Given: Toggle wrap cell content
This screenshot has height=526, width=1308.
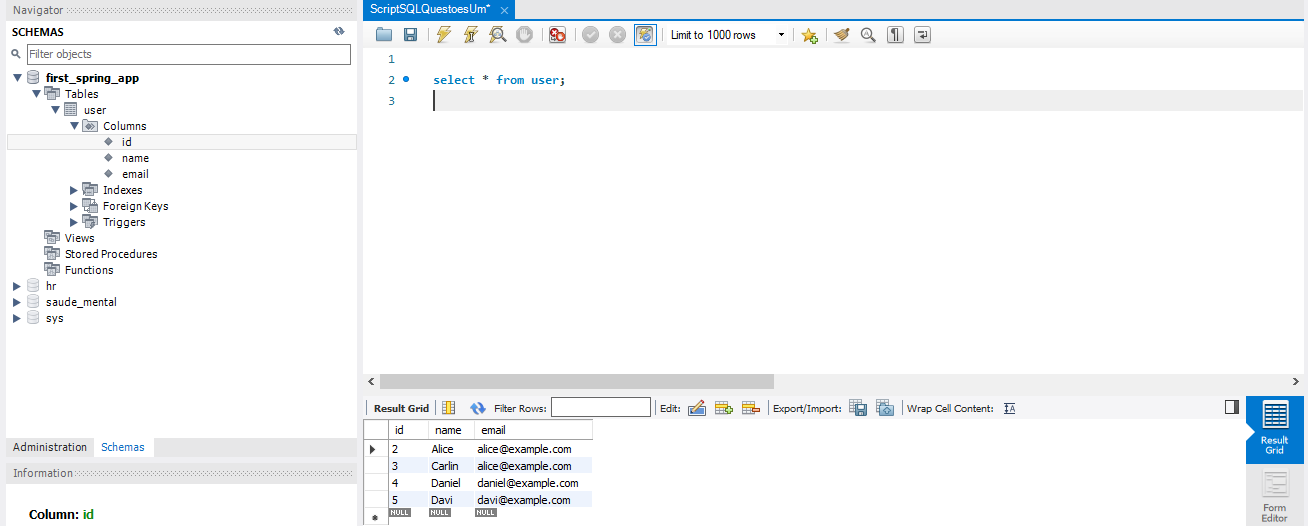Looking at the screenshot, I should 1010,408.
